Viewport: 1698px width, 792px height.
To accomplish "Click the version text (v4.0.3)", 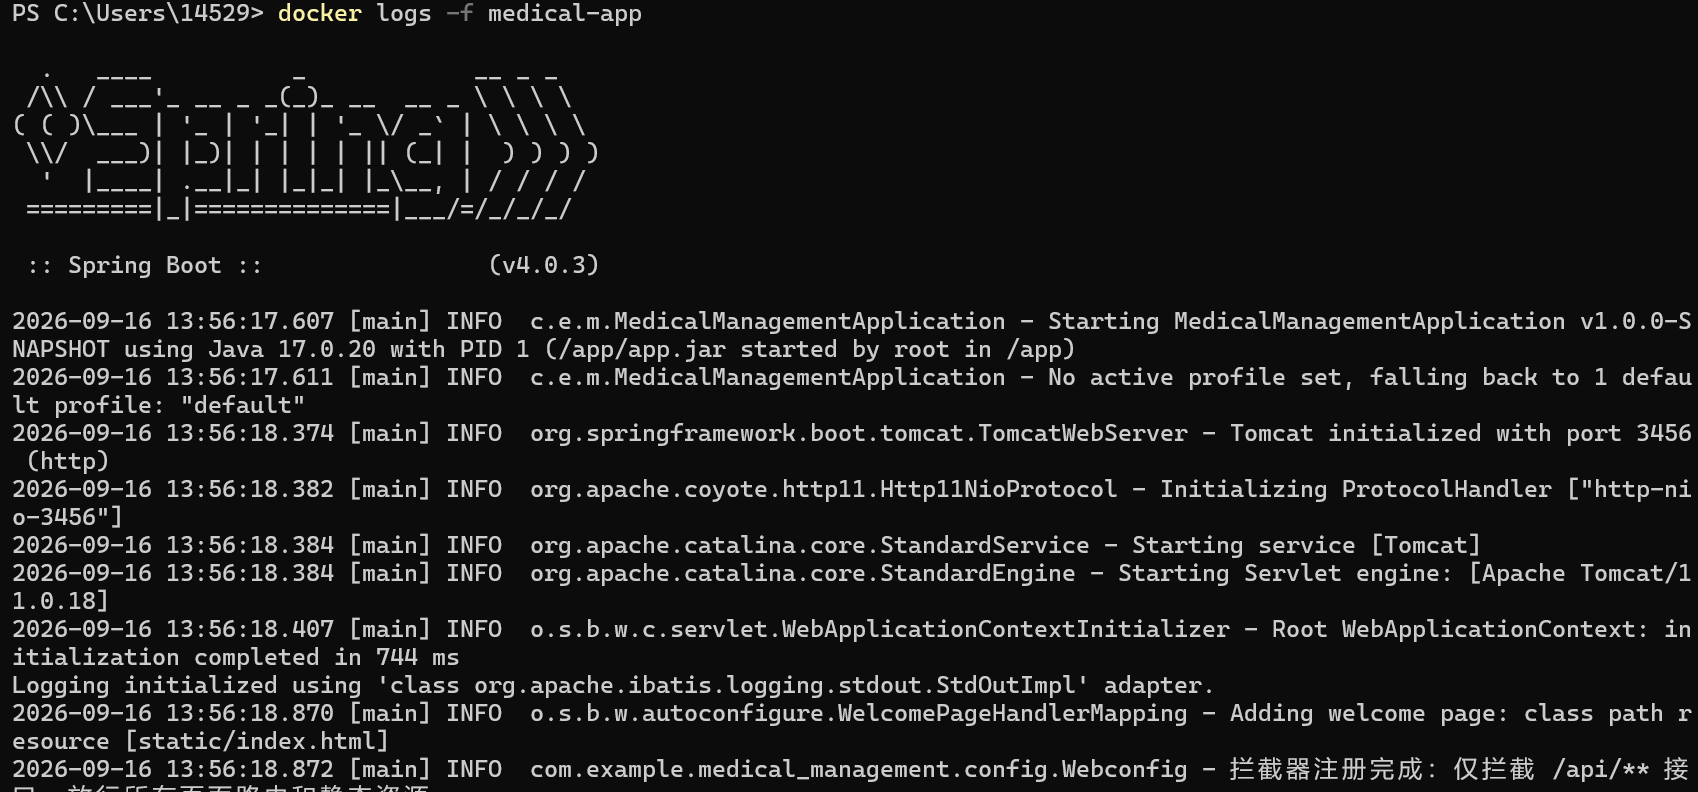I will 544,265.
